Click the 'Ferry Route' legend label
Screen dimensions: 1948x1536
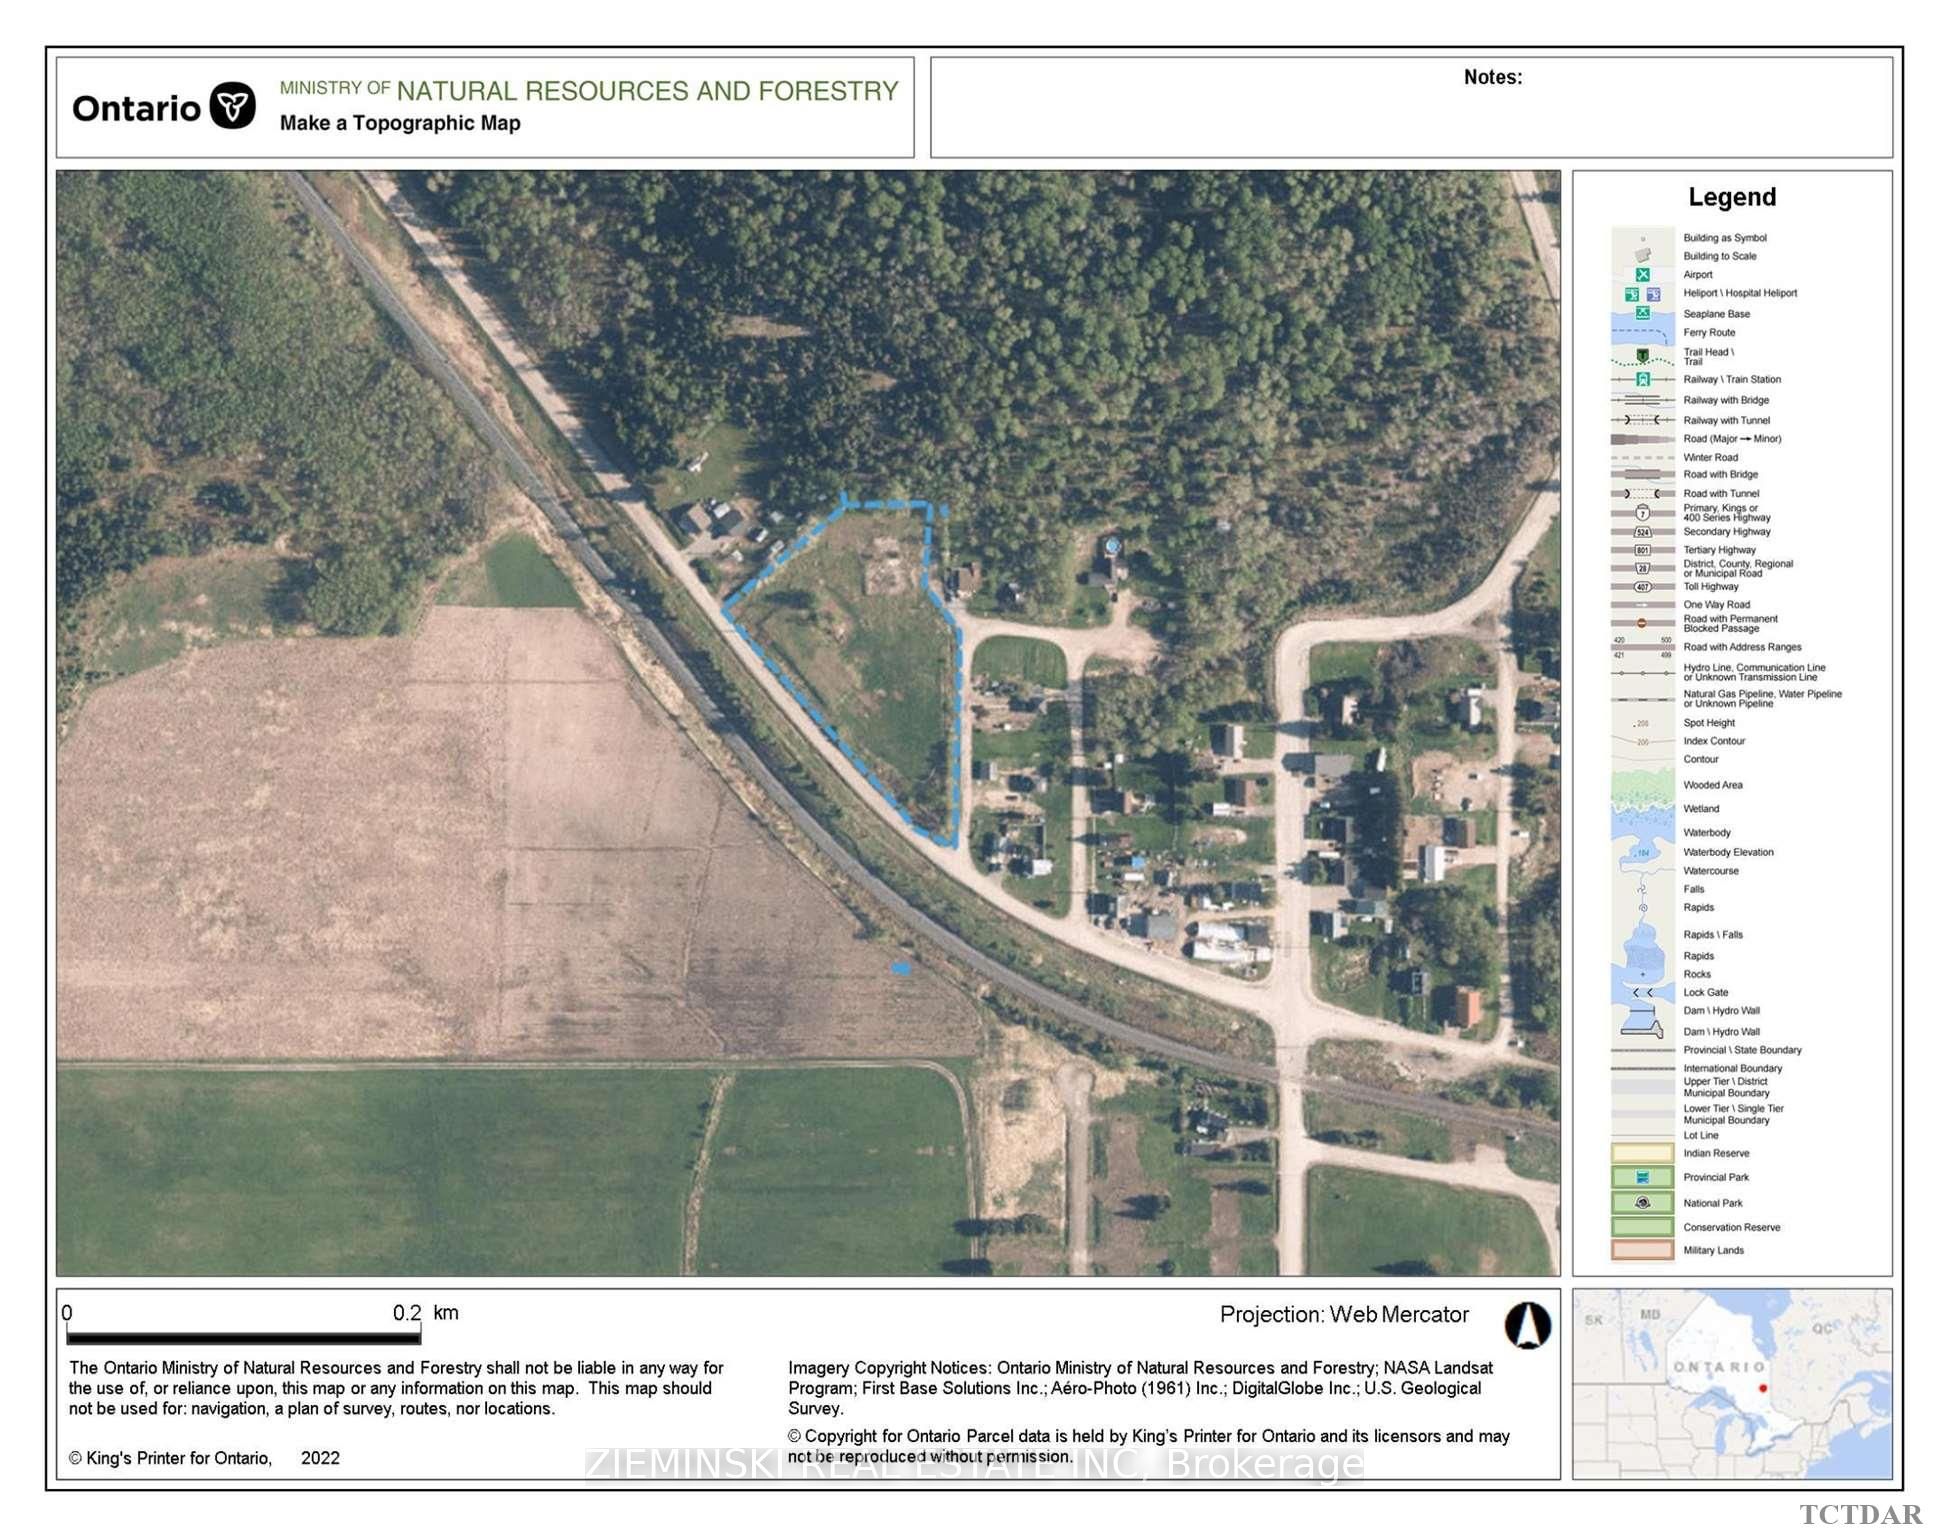pyautogui.click(x=1709, y=333)
